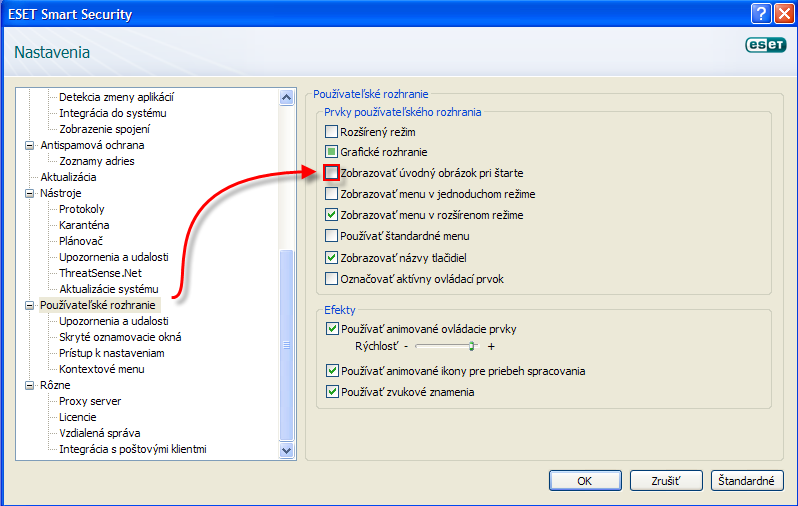798x506 pixels.
Task: Check Zobrazovať úvodný obrázok pri štarte
Action: click(331, 173)
